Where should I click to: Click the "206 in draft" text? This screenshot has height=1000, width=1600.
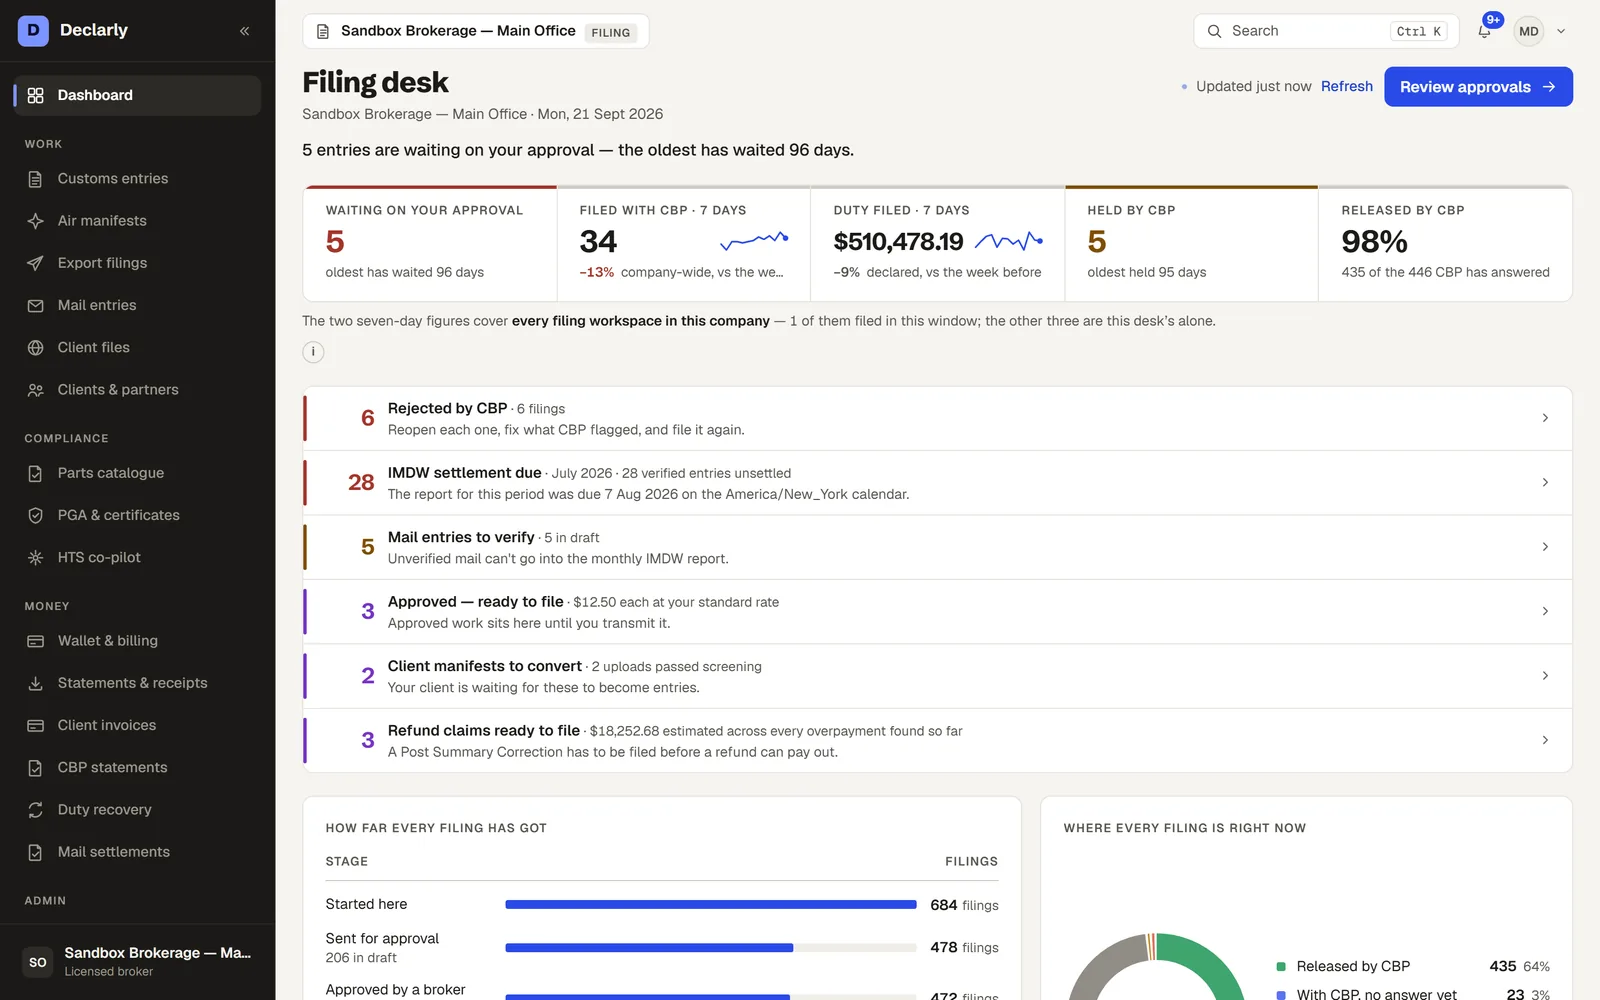click(361, 958)
